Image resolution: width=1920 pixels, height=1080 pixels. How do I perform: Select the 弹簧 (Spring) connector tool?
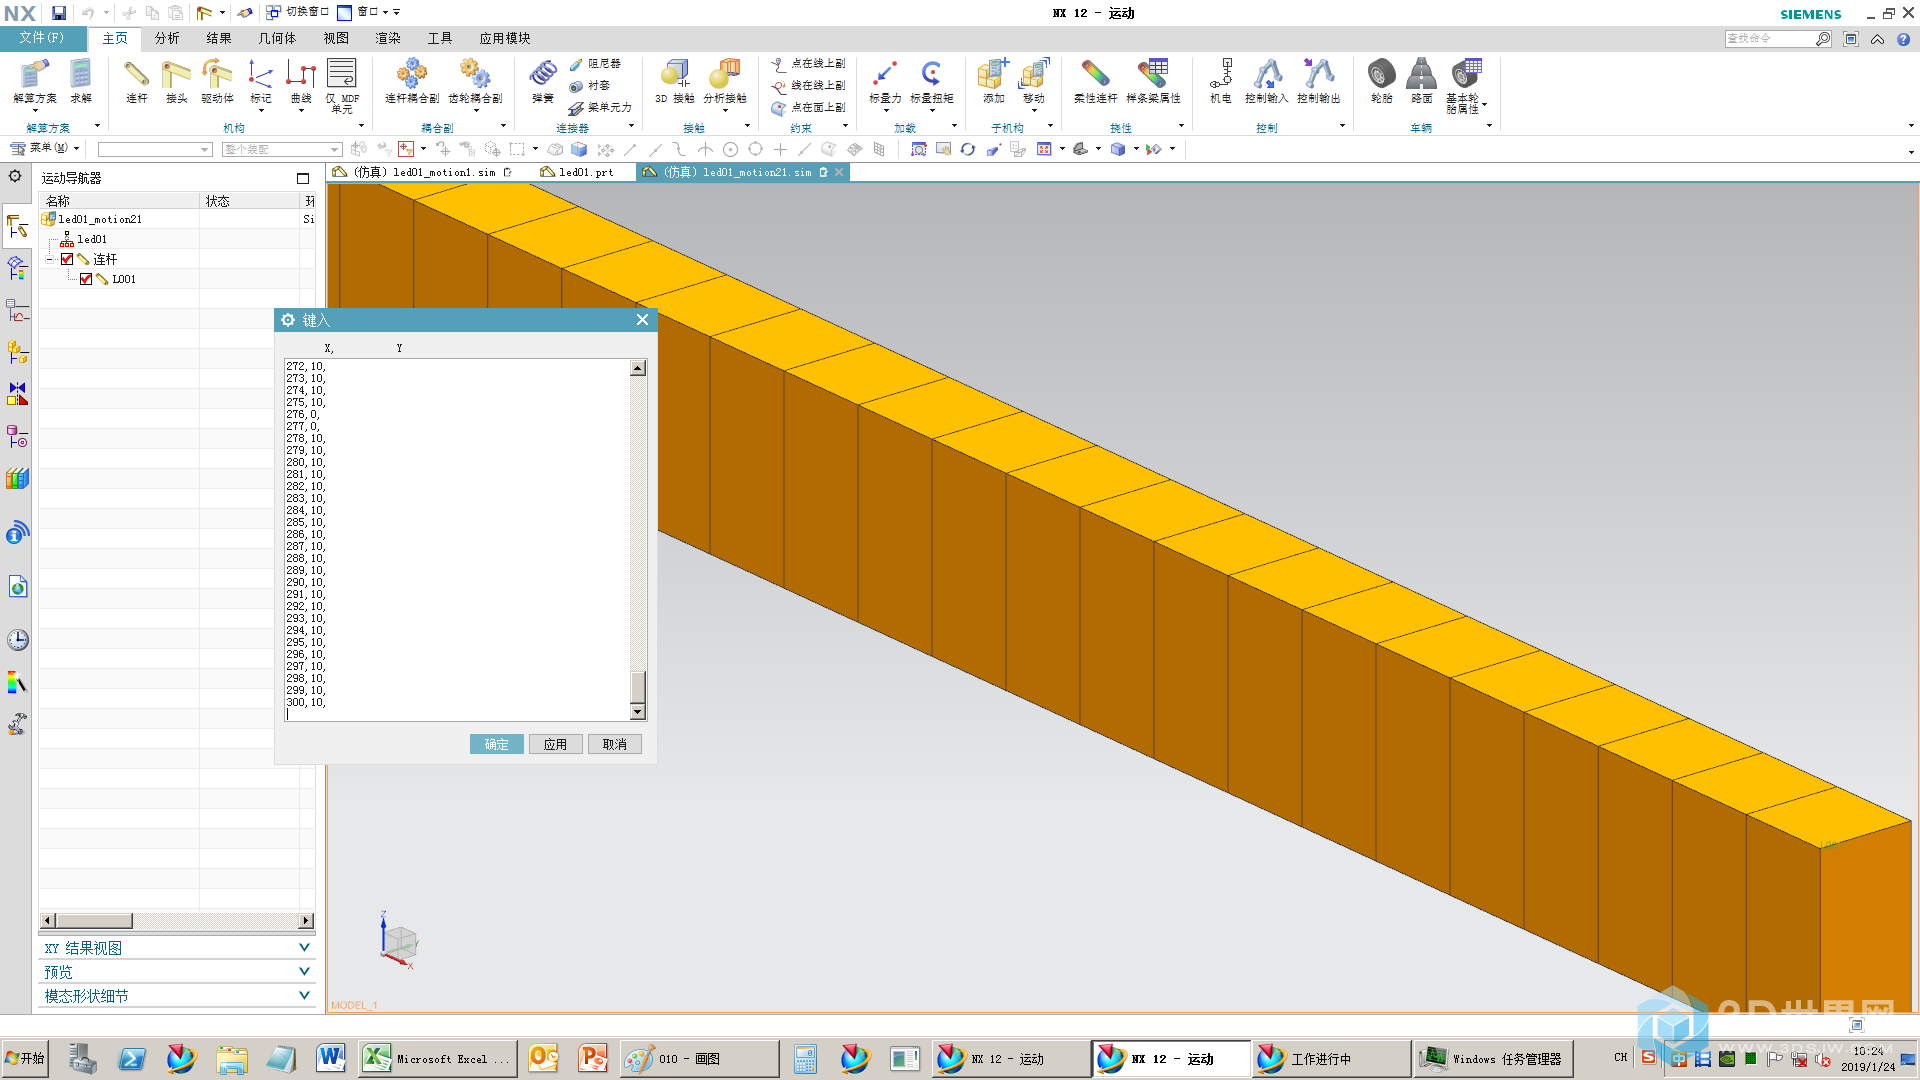pos(543,80)
